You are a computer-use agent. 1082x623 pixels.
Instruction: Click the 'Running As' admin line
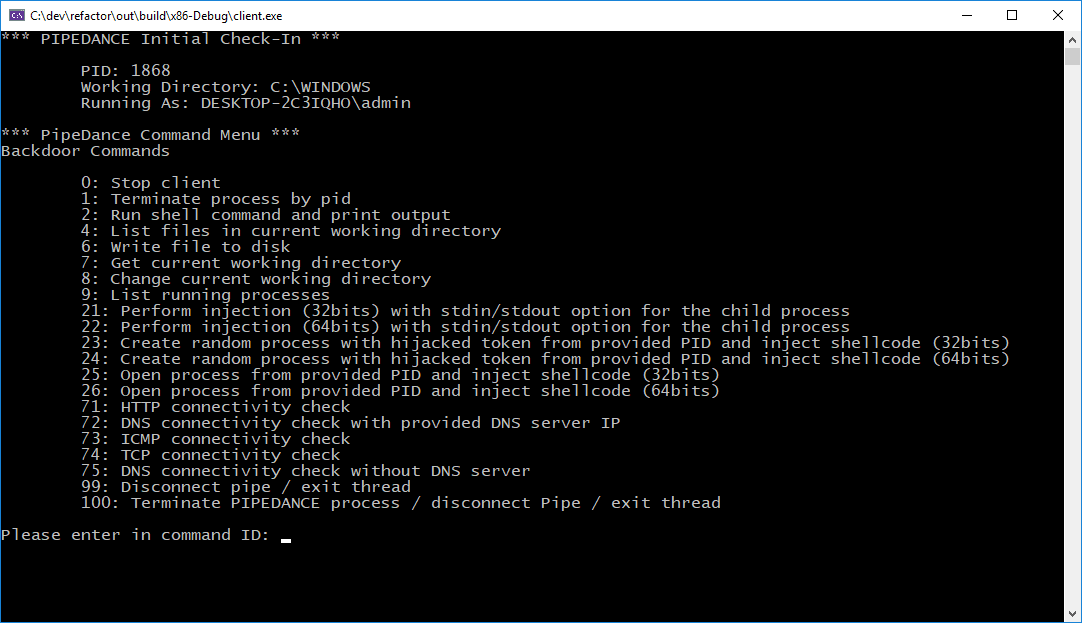(x=245, y=103)
